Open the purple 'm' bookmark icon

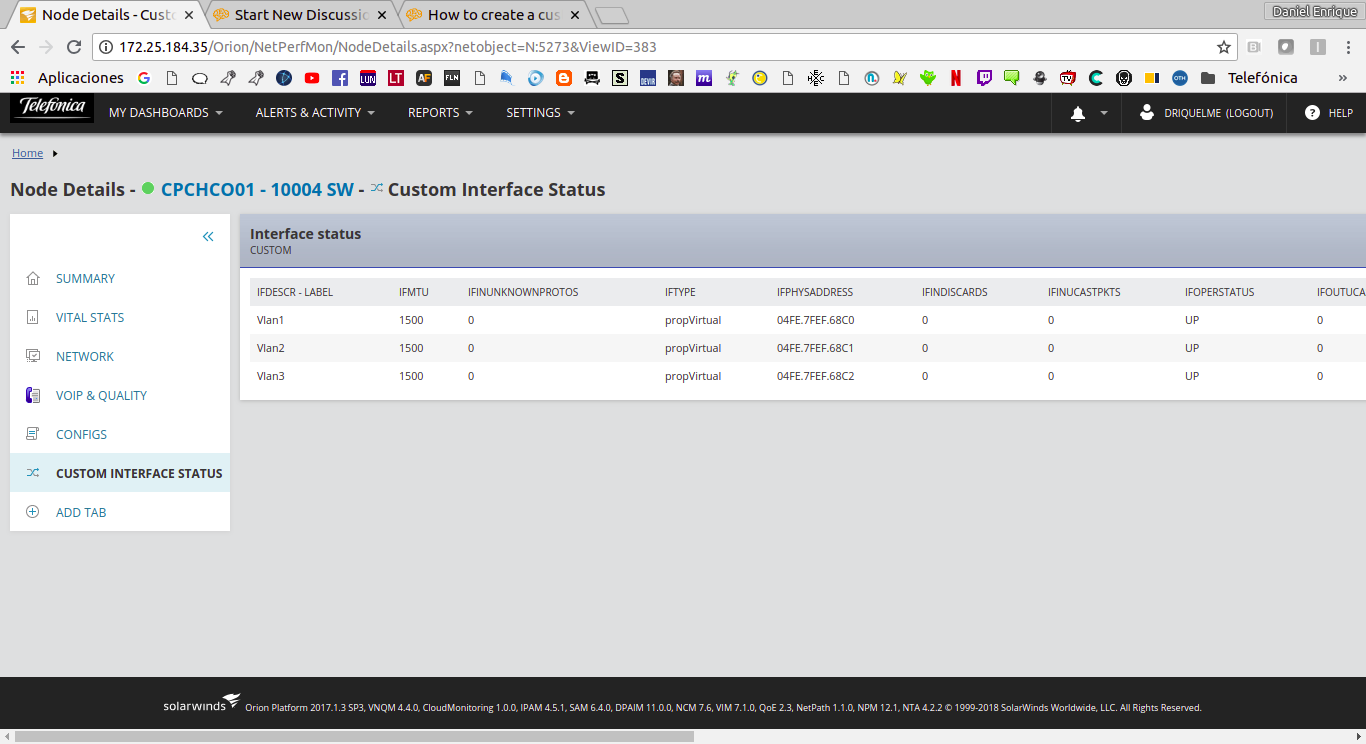(x=704, y=78)
